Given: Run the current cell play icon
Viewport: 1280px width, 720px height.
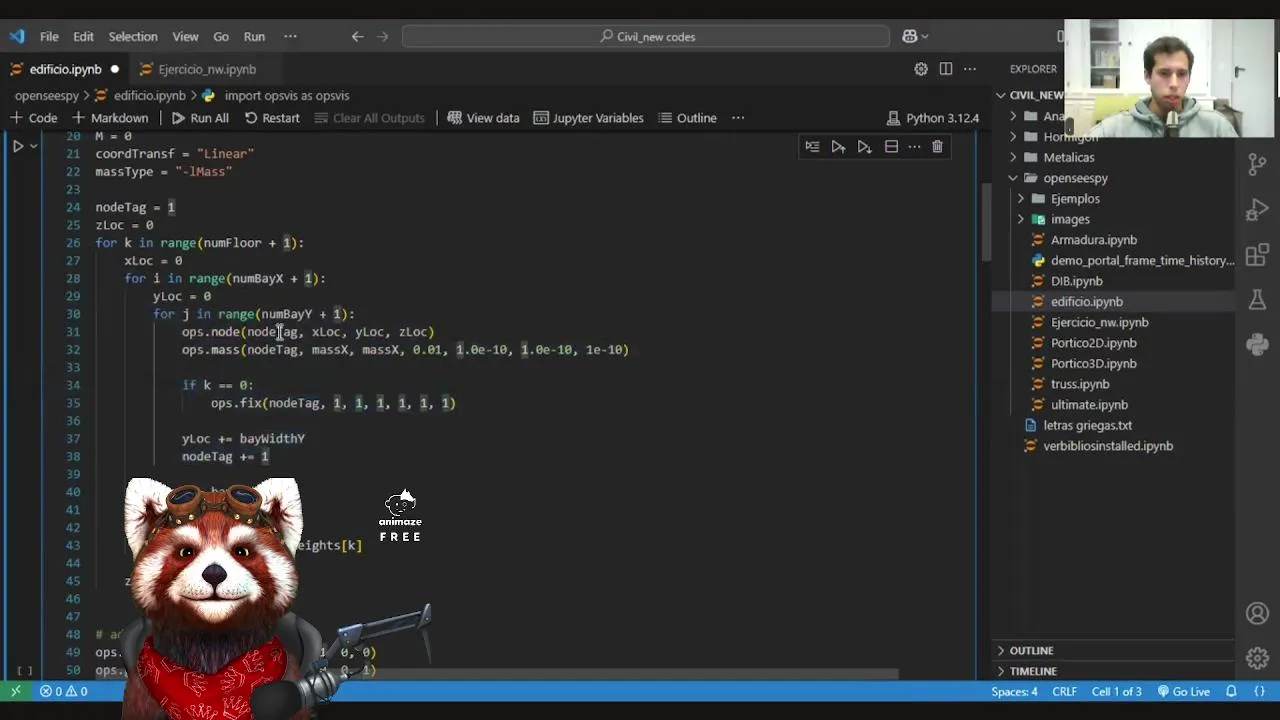Looking at the screenshot, I should pyautogui.click(x=17, y=147).
